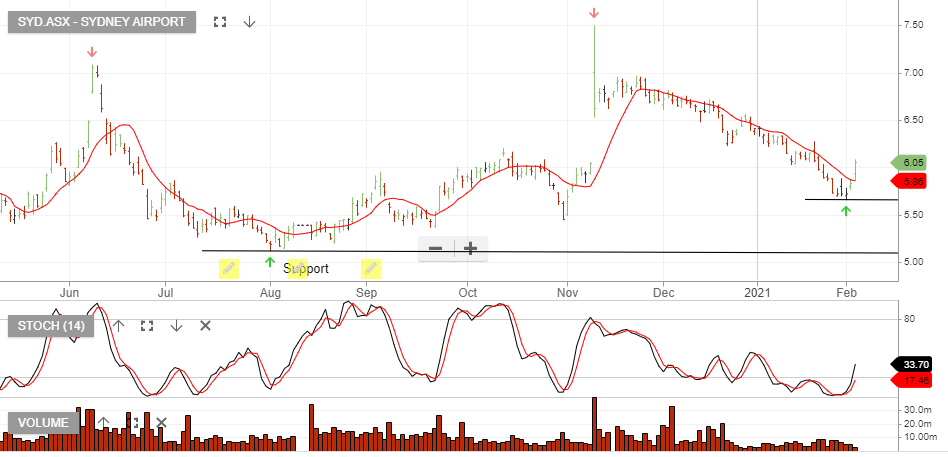Select the red sell arrow above November spike
Screen dimensions: 948x457
(x=594, y=13)
